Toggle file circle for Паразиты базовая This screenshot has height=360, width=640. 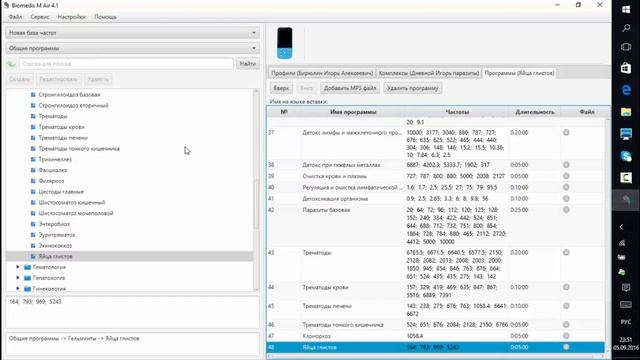click(566, 210)
